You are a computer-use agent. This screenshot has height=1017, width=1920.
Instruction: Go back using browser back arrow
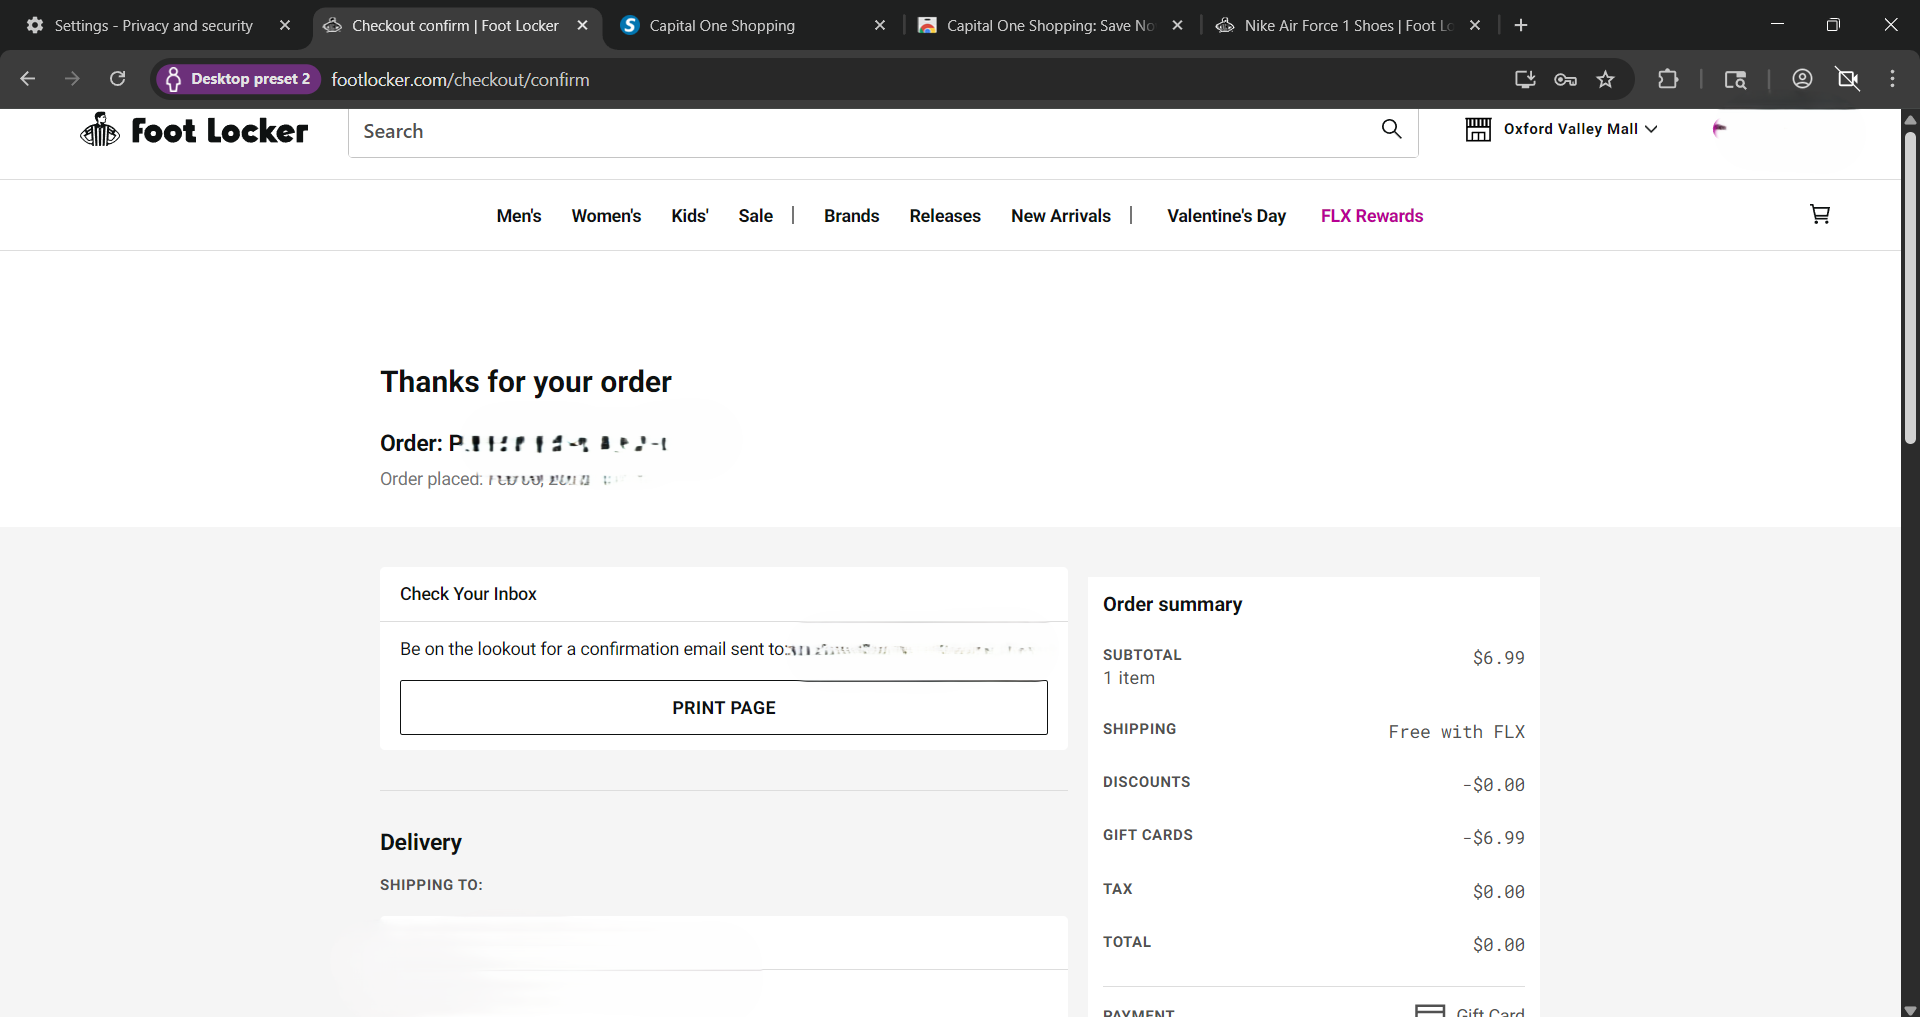(x=28, y=79)
